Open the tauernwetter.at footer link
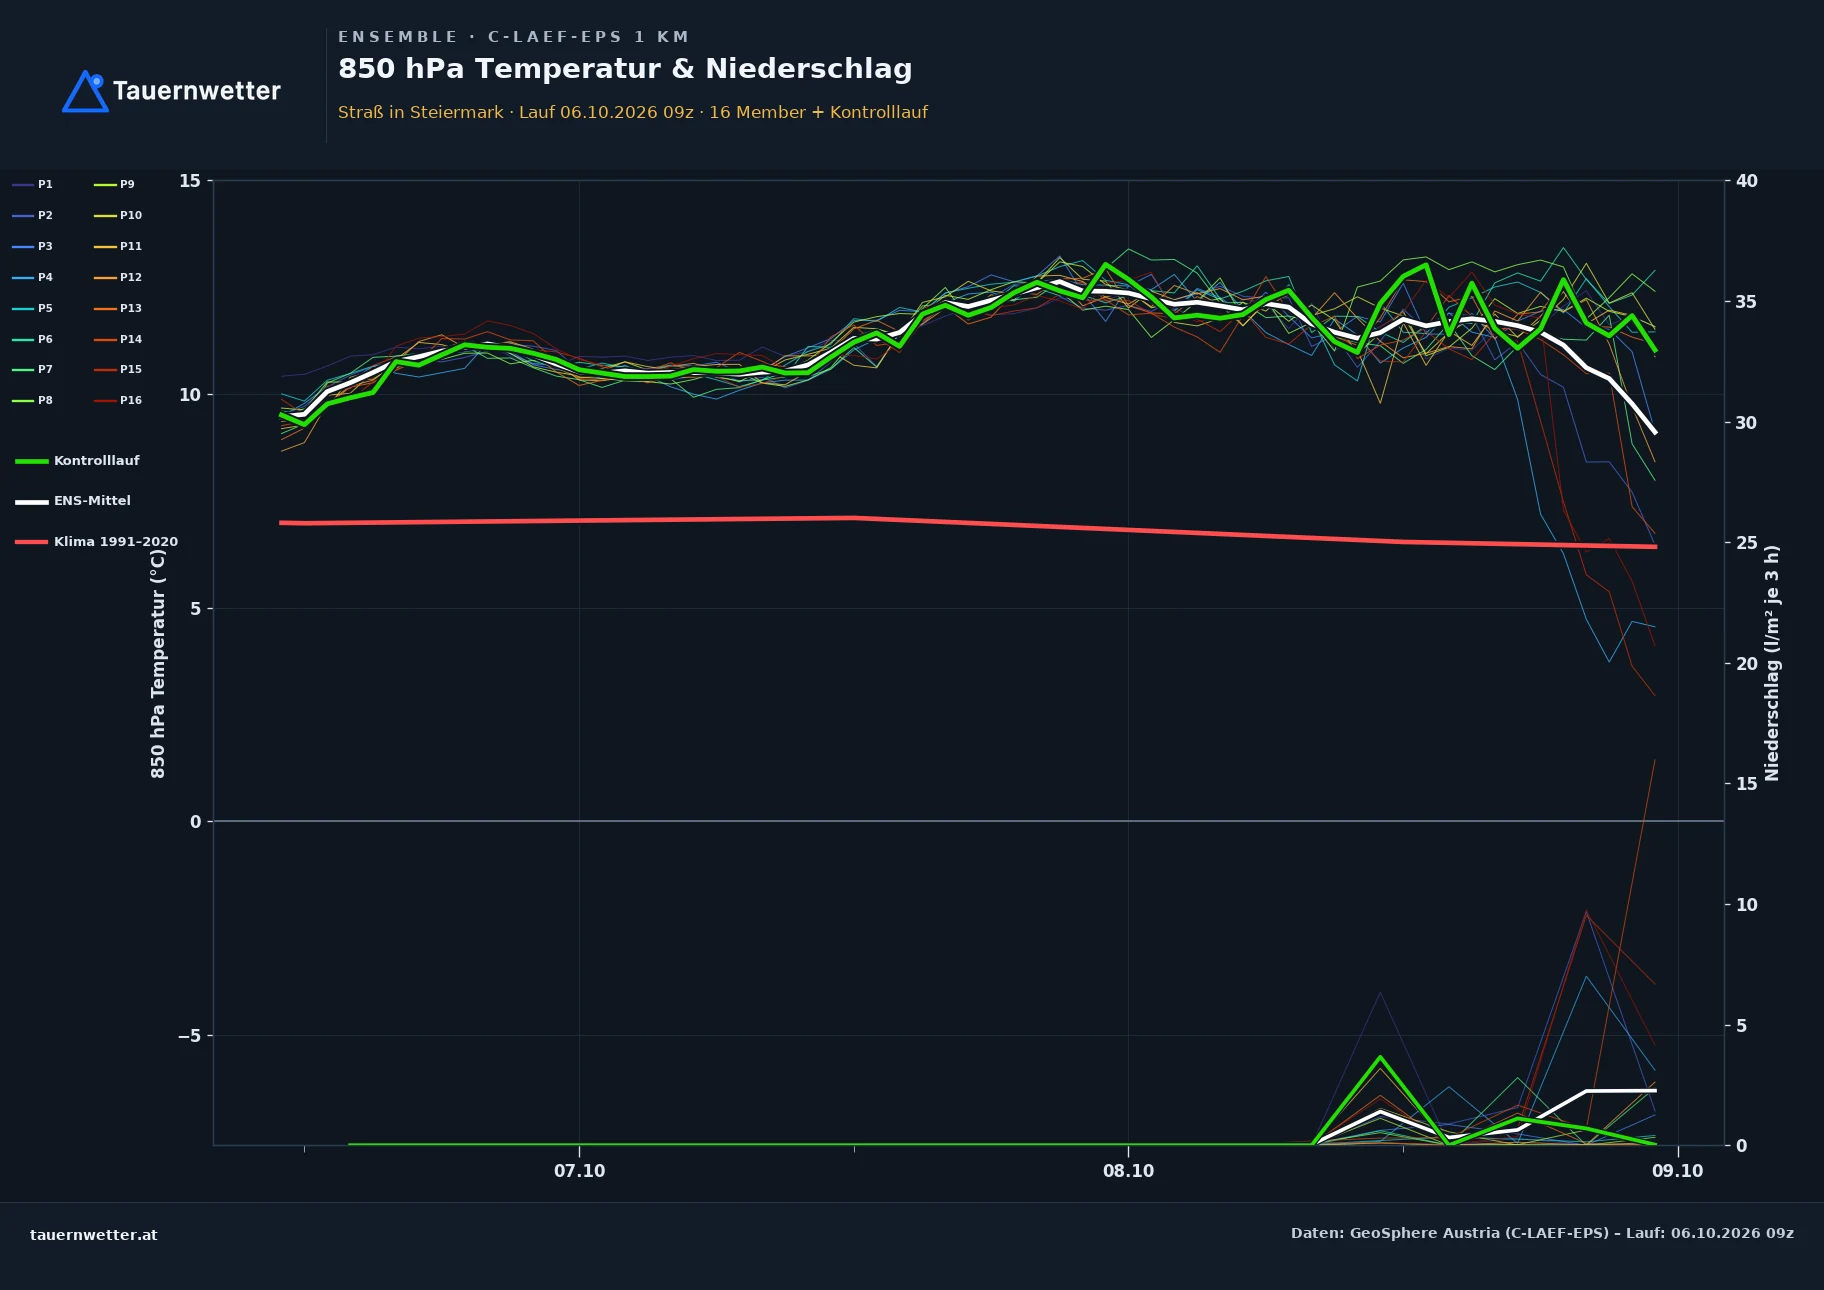 click(94, 1235)
